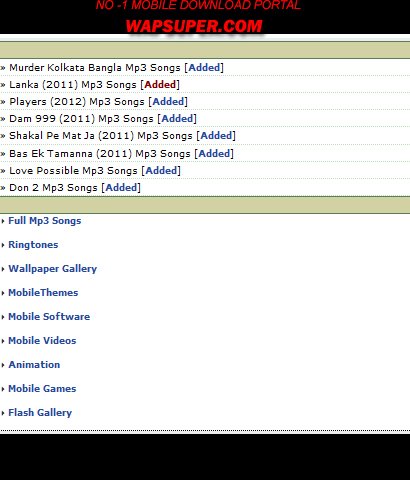Open the Ringtones category
The width and height of the screenshot is (410, 481).
tap(33, 245)
